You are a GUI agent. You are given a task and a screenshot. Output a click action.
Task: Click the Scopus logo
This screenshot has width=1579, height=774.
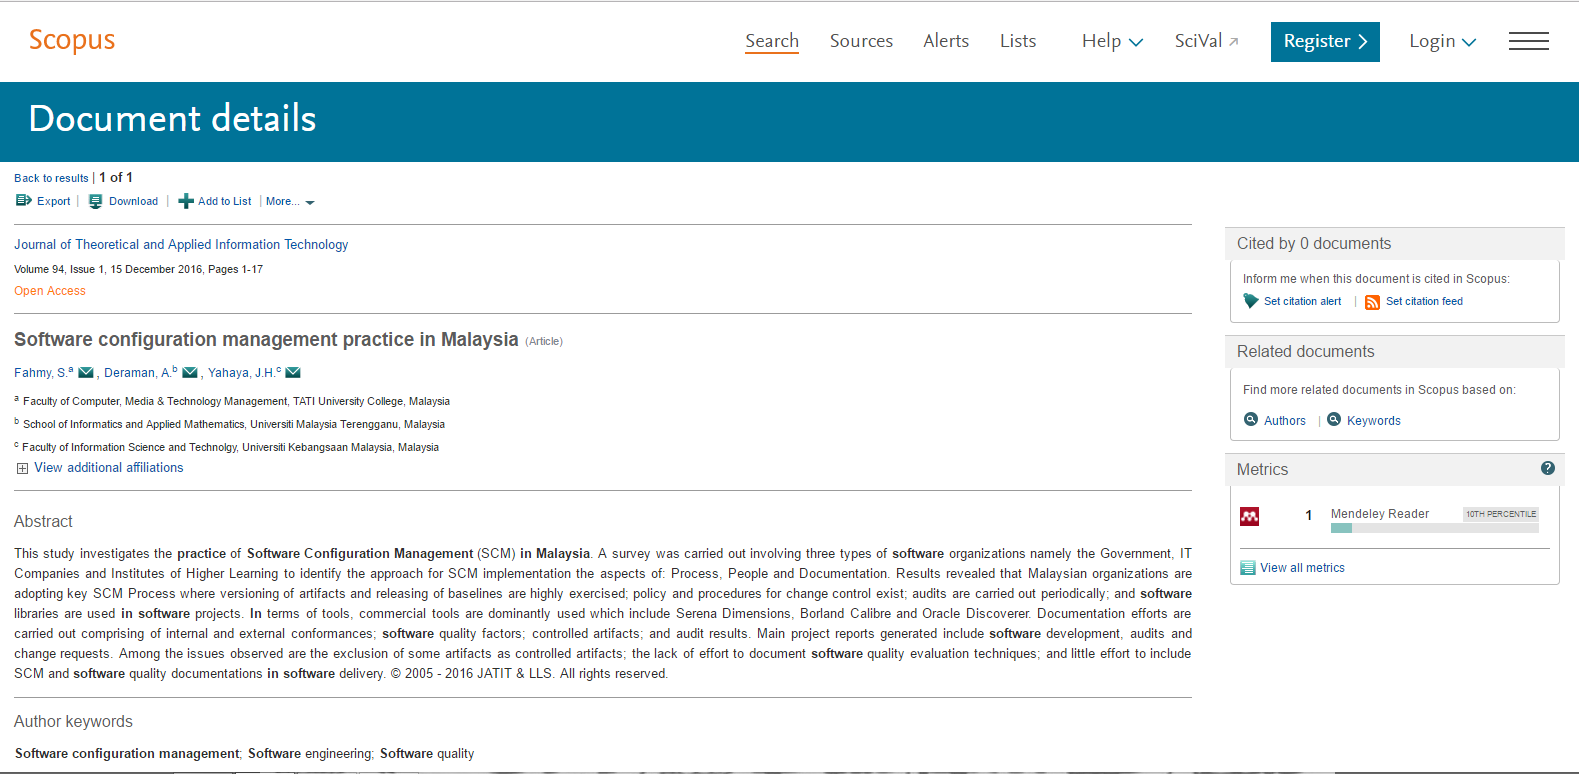72,40
